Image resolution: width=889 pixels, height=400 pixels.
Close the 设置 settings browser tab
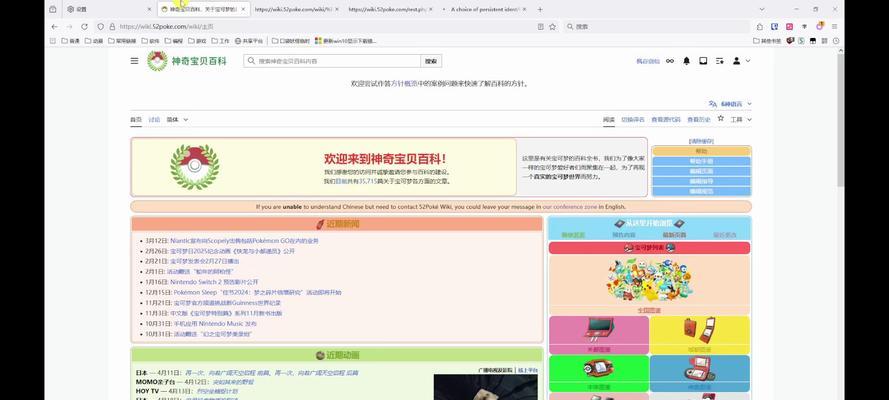(x=149, y=10)
